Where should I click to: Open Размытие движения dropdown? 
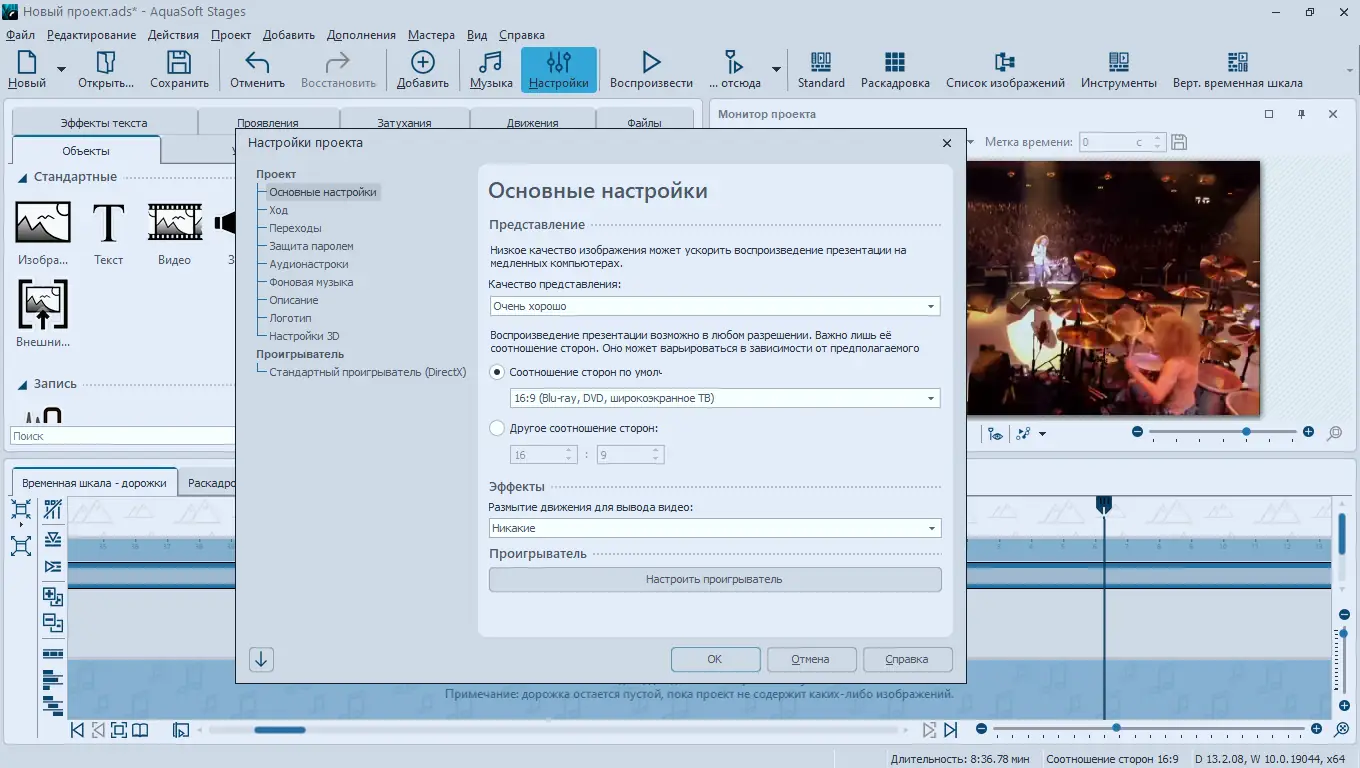[715, 528]
